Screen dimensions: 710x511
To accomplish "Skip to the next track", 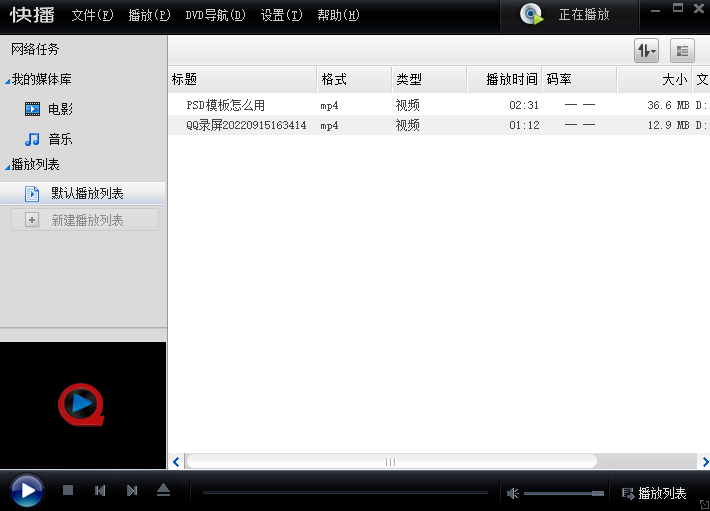I will pyautogui.click(x=132, y=491).
